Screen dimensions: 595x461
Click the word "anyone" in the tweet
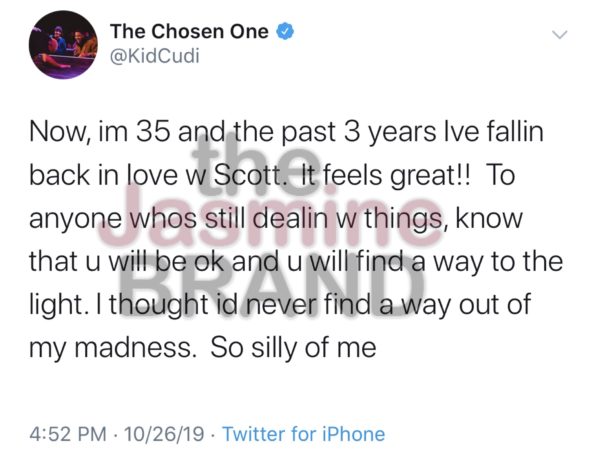pyautogui.click(x=75, y=219)
